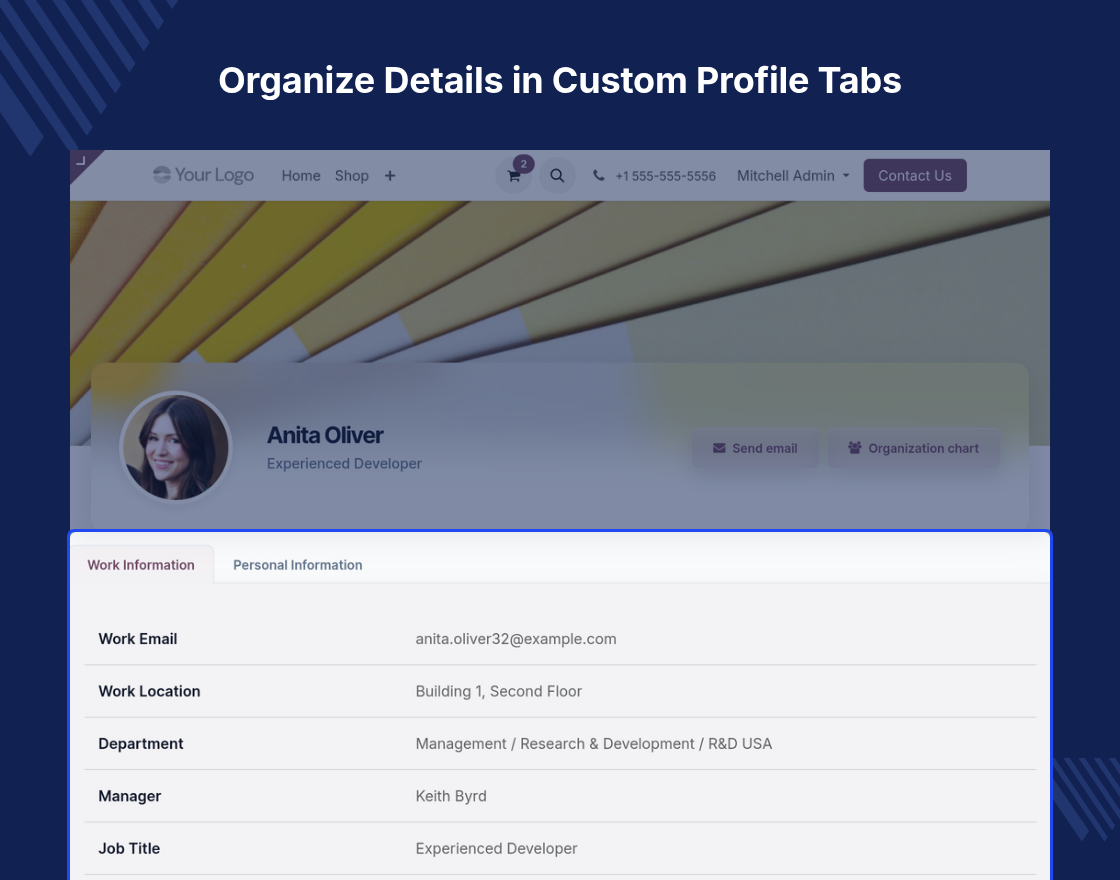Click the phone icon beside the number
Image resolution: width=1120 pixels, height=880 pixels.
click(x=599, y=176)
